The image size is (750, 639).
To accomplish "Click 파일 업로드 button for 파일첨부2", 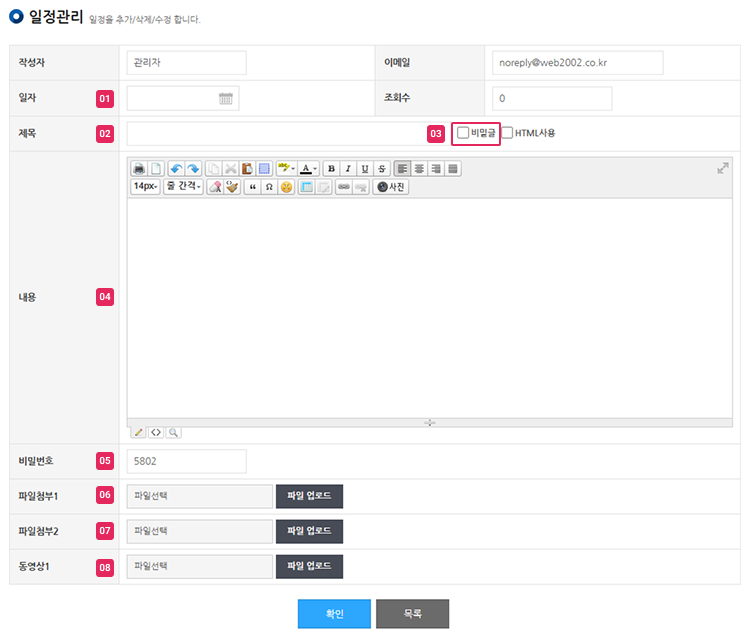I will click(x=309, y=531).
